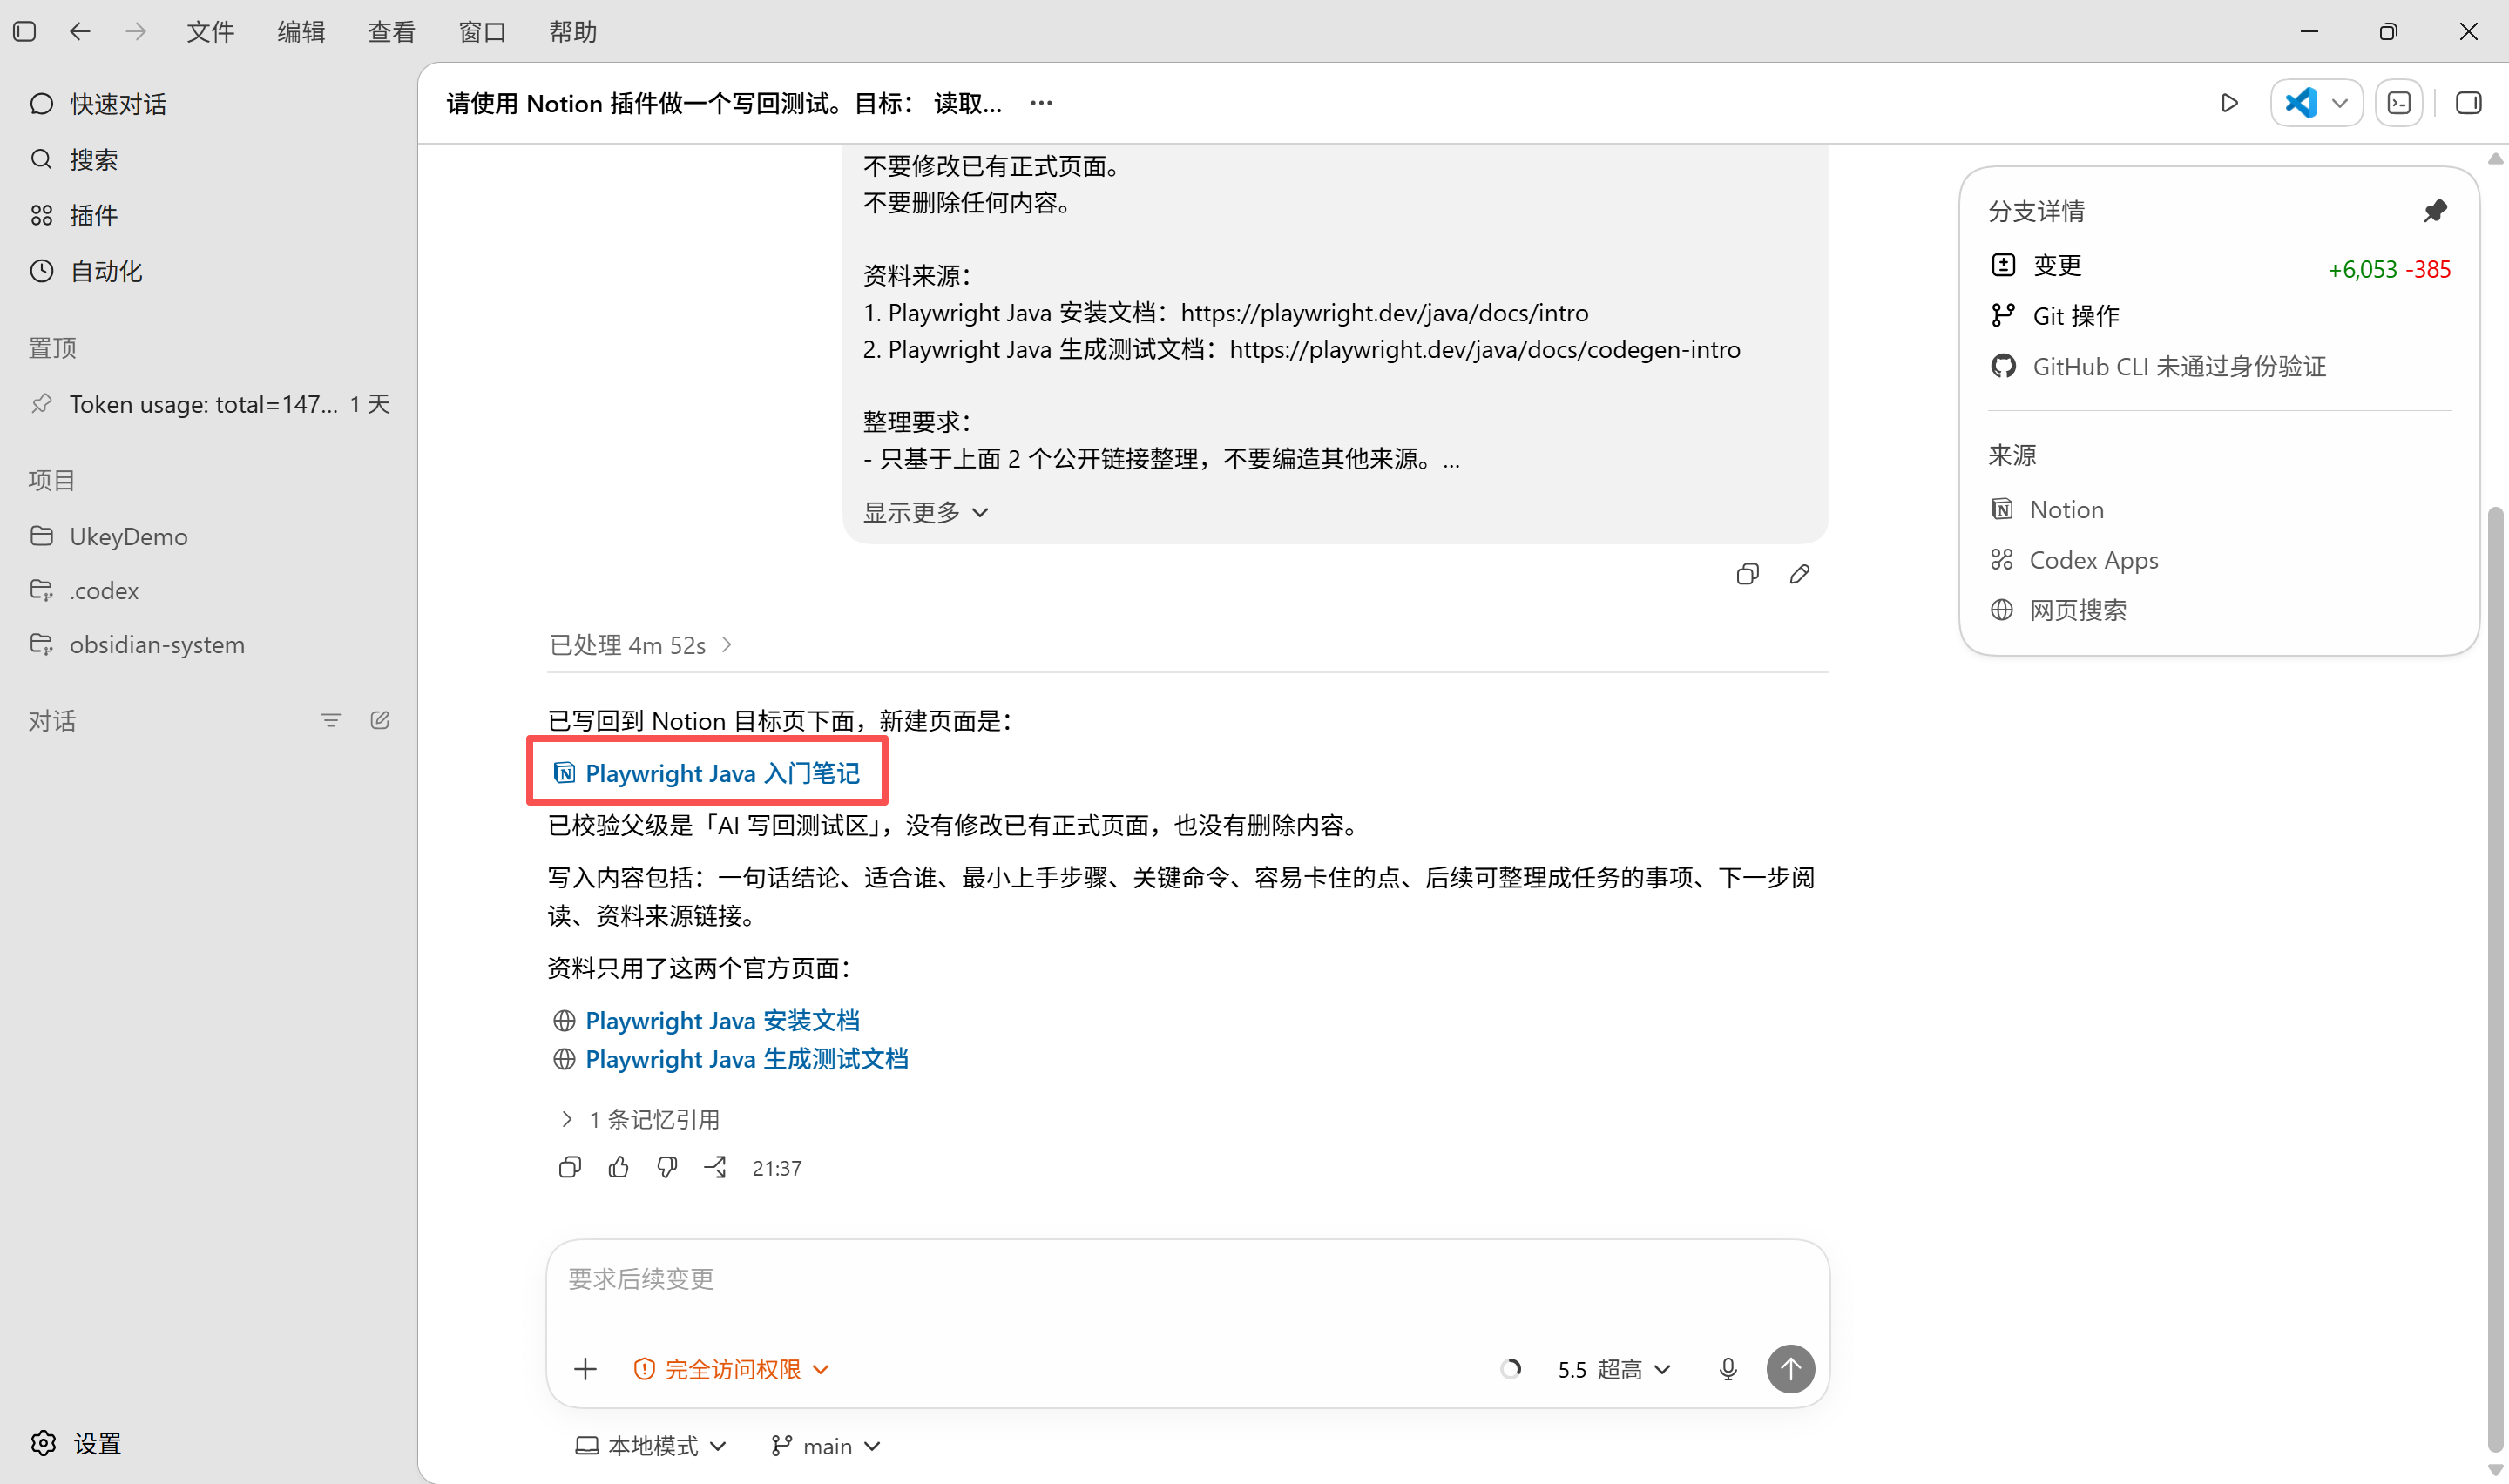Viewport: 2509px width, 1484px height.
Task: Open the 文件 menu
Action: point(210,32)
